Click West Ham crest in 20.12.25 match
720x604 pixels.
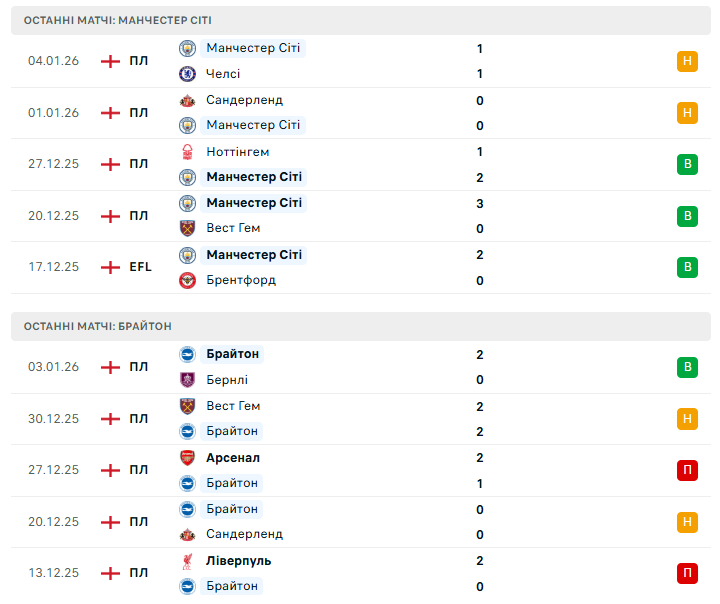[x=187, y=228]
